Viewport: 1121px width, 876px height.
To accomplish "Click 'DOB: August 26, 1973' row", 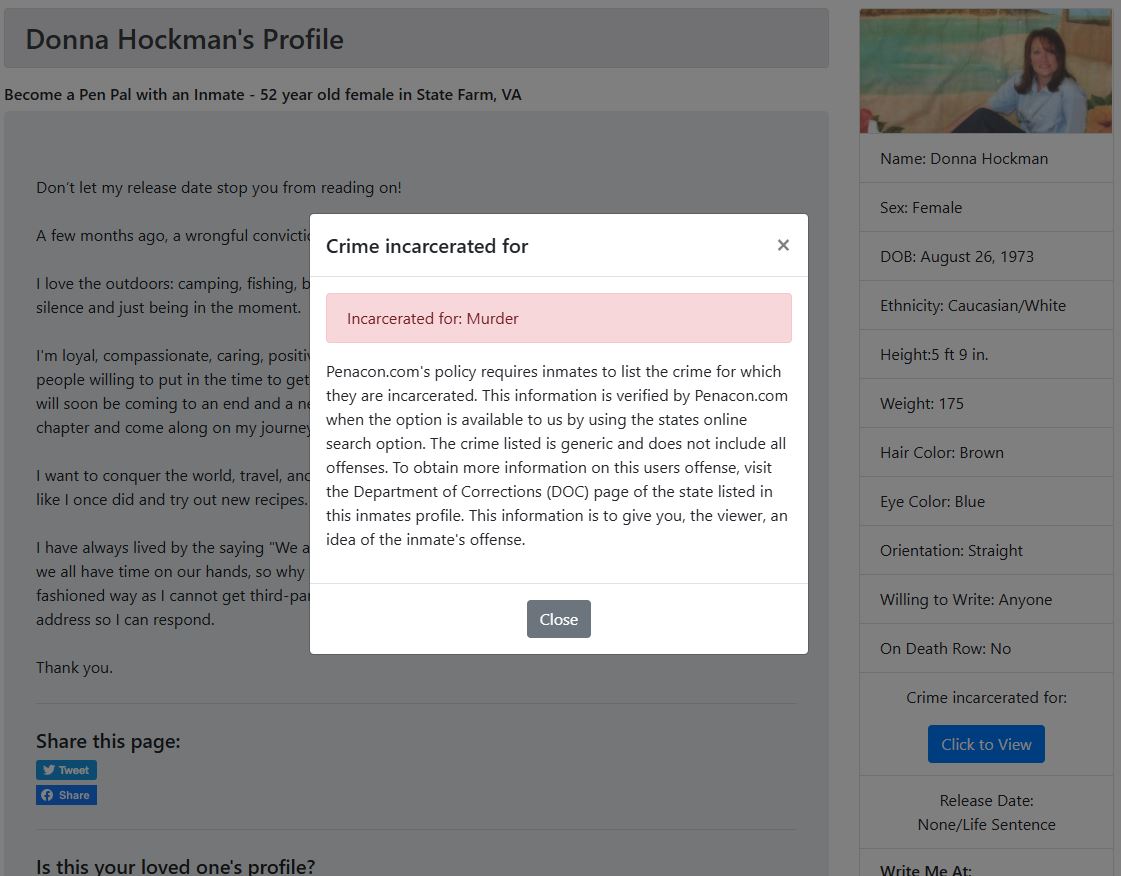I will coord(985,257).
